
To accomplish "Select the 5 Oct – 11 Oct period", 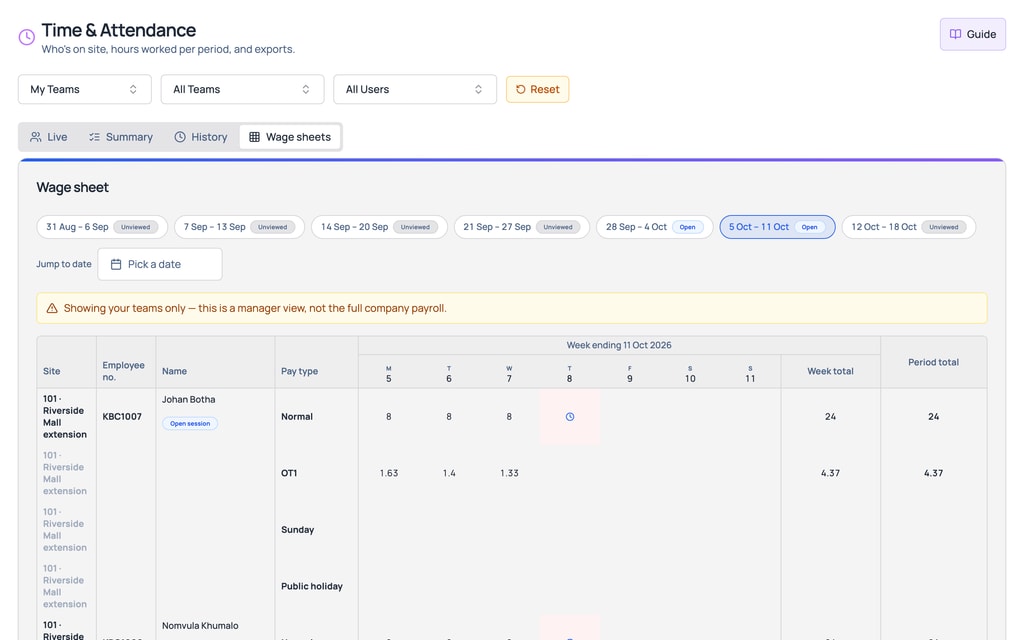I will pyautogui.click(x=777, y=227).
